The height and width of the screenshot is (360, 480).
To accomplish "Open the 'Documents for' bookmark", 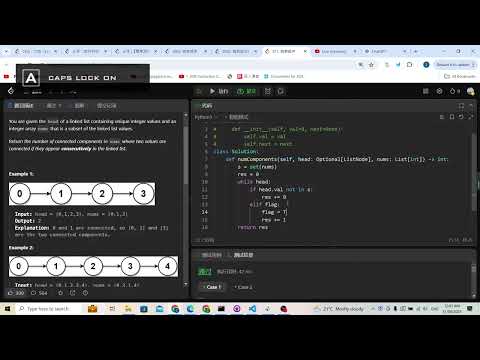I will click(x=284, y=76).
